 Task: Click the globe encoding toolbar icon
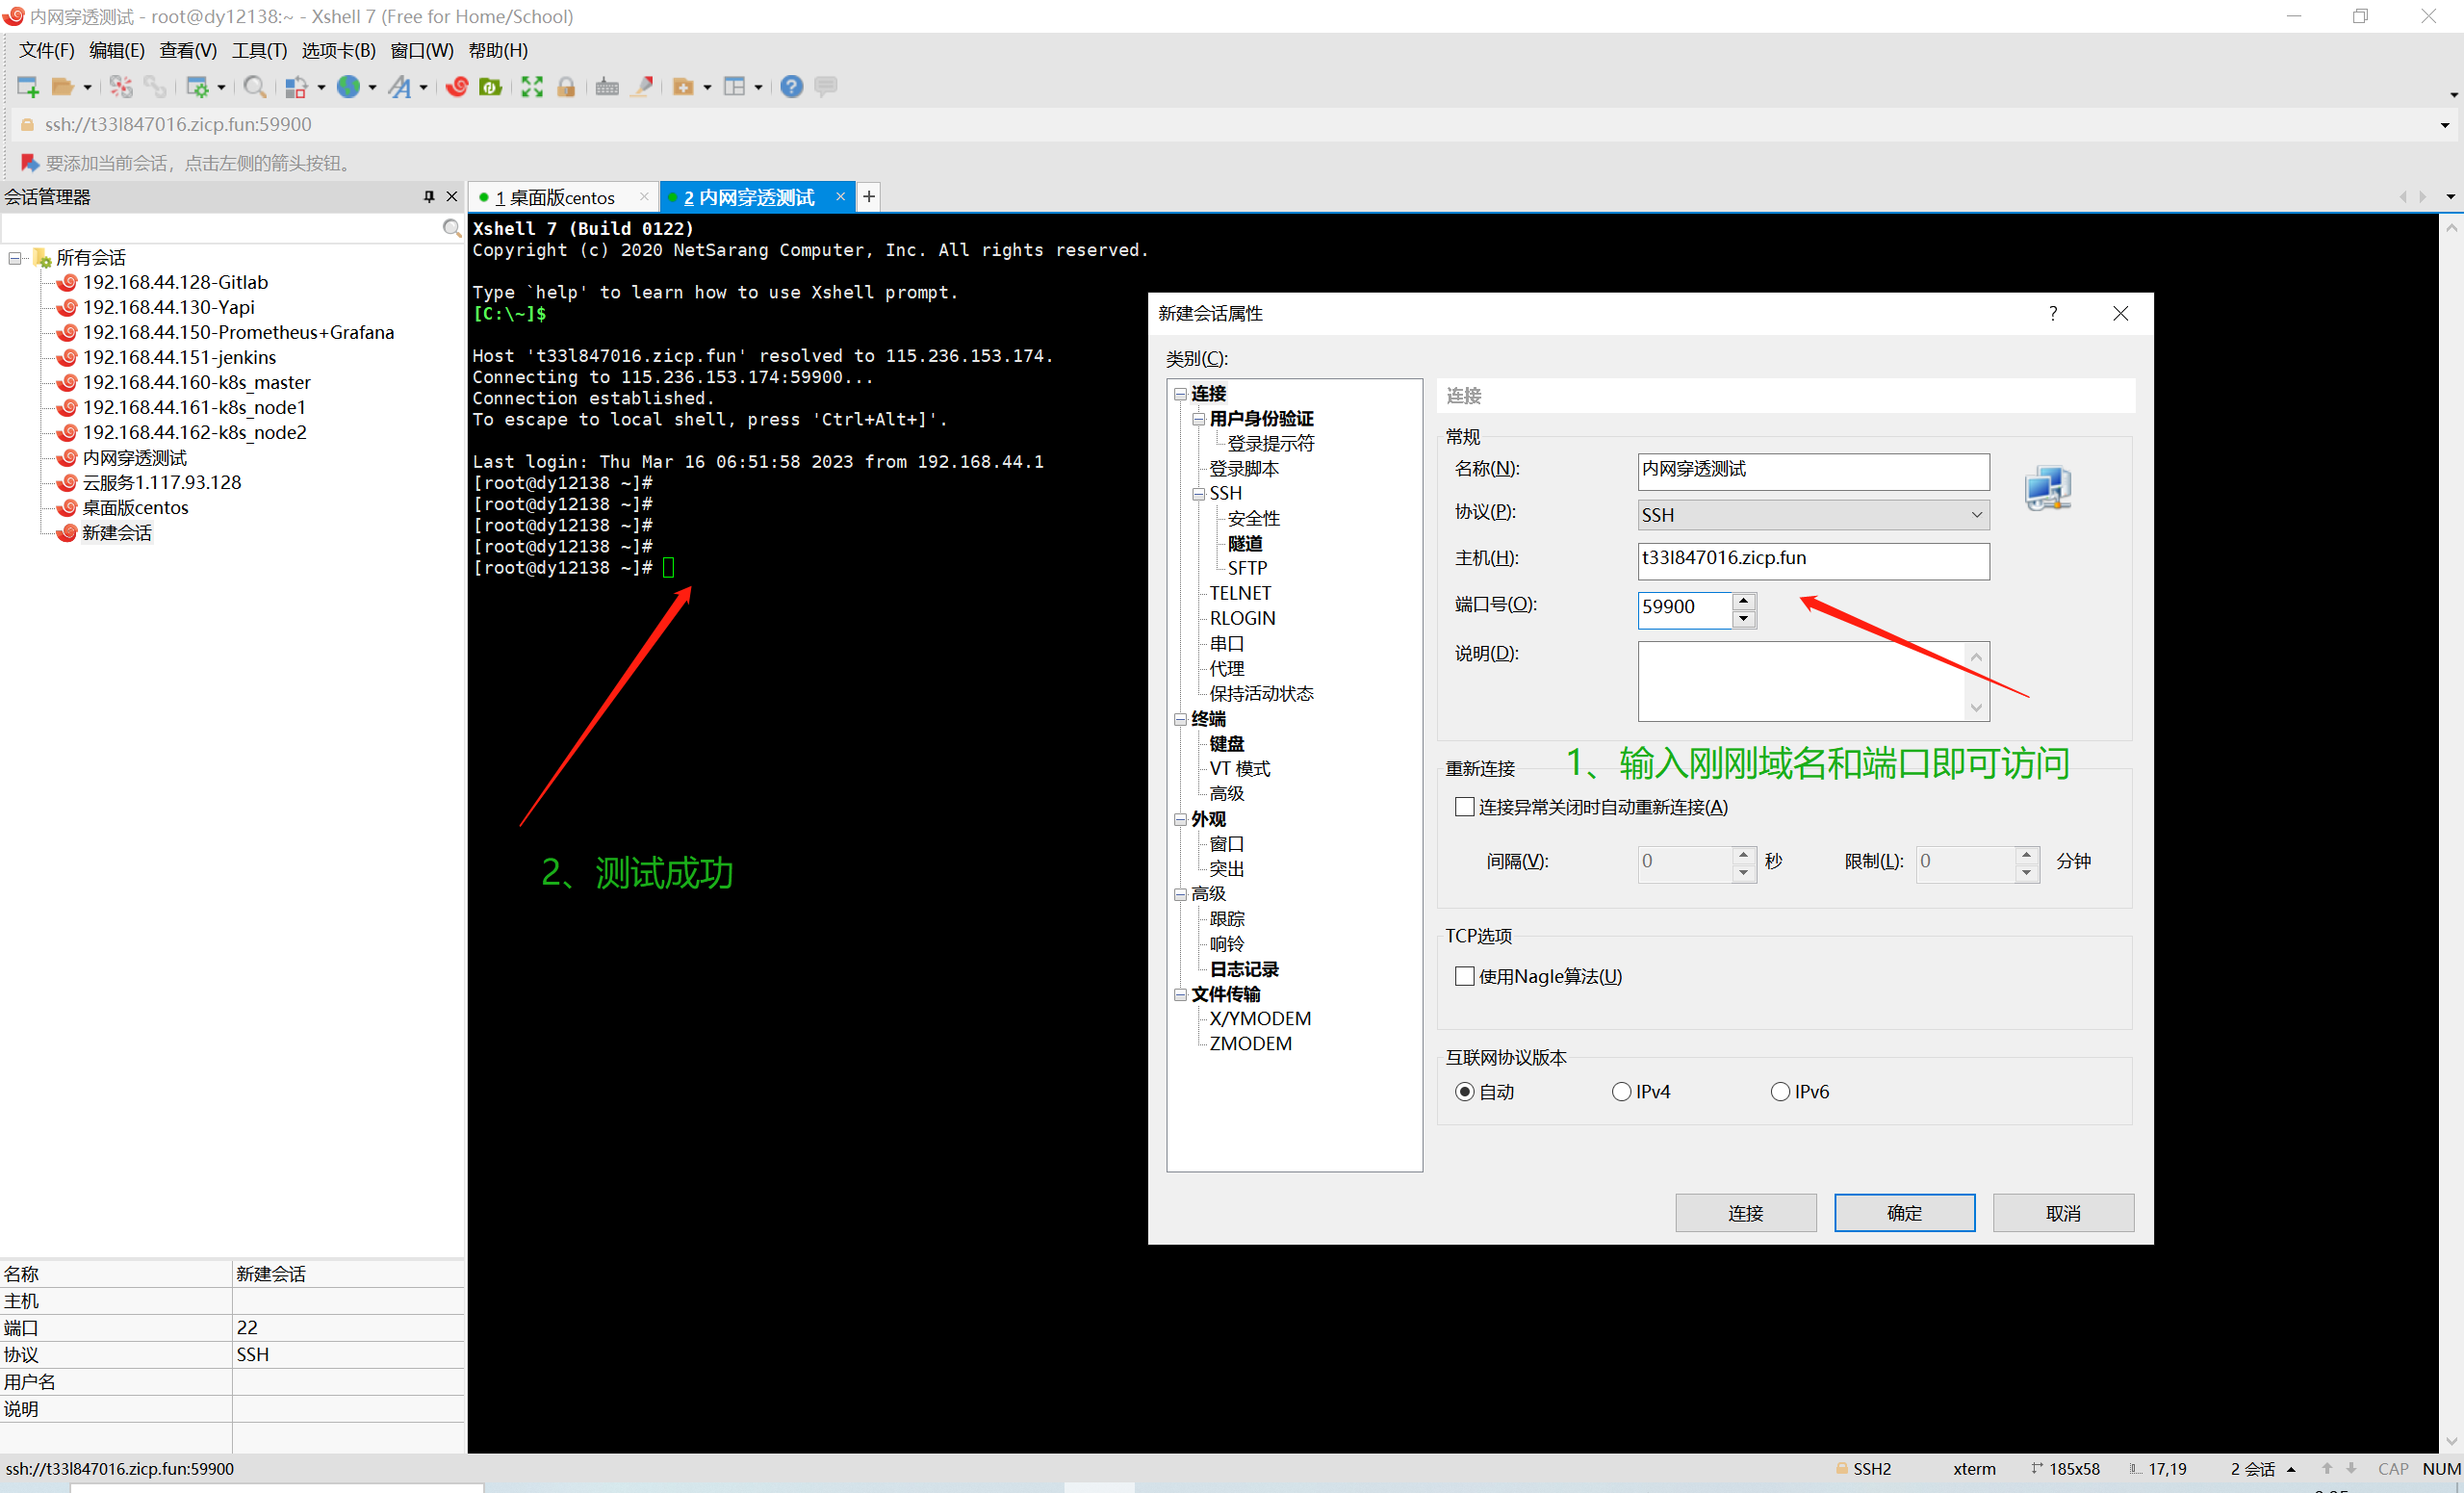(349, 87)
